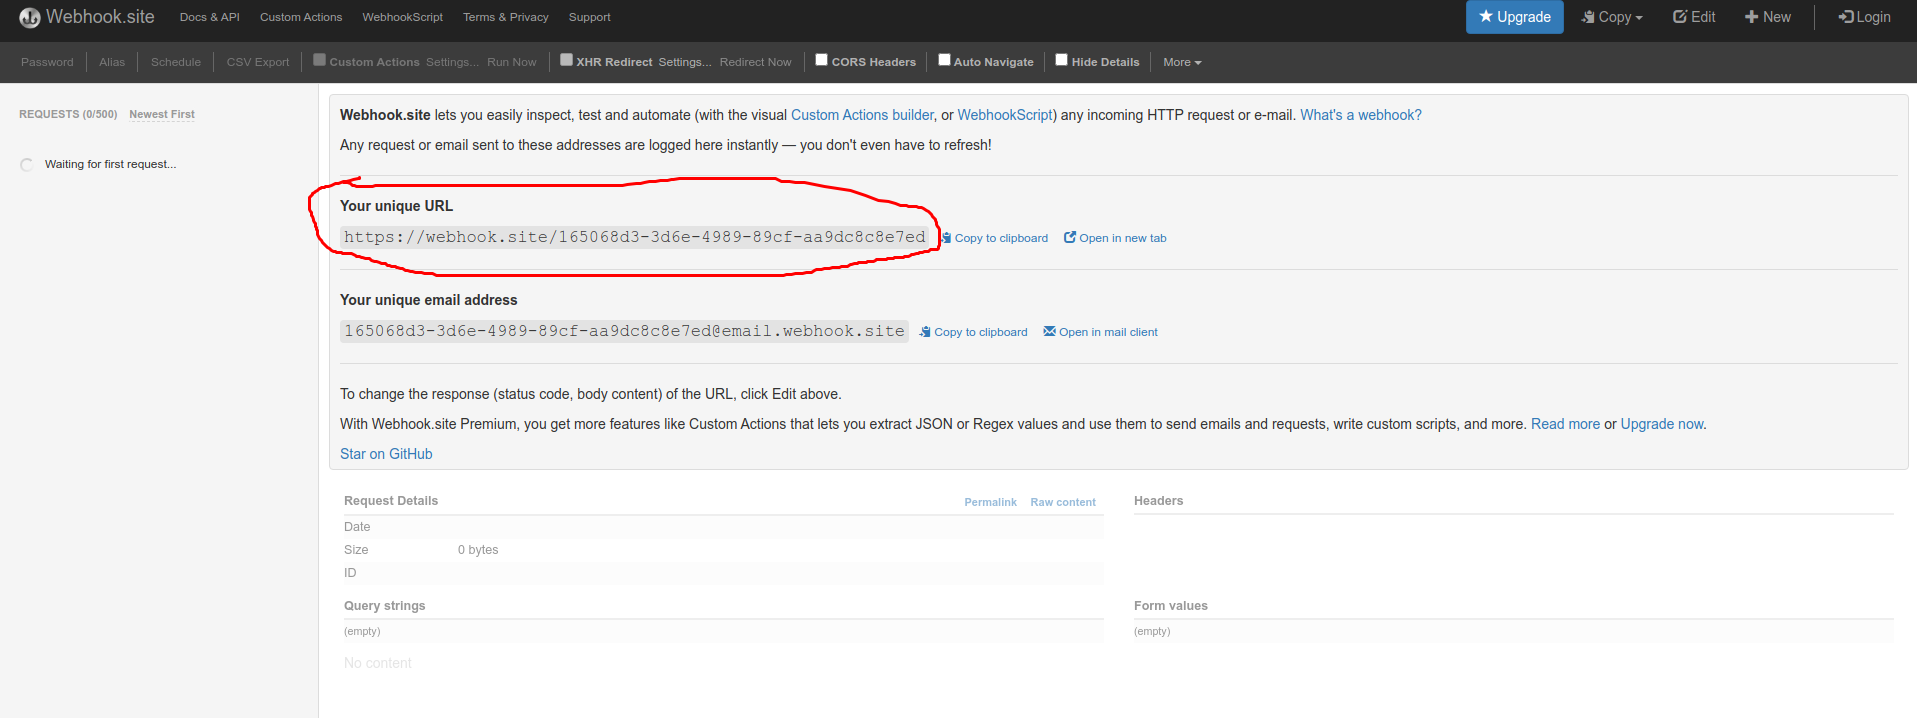The width and height of the screenshot is (1917, 718).
Task: Check the Hide Details checkbox
Action: pos(1062,60)
